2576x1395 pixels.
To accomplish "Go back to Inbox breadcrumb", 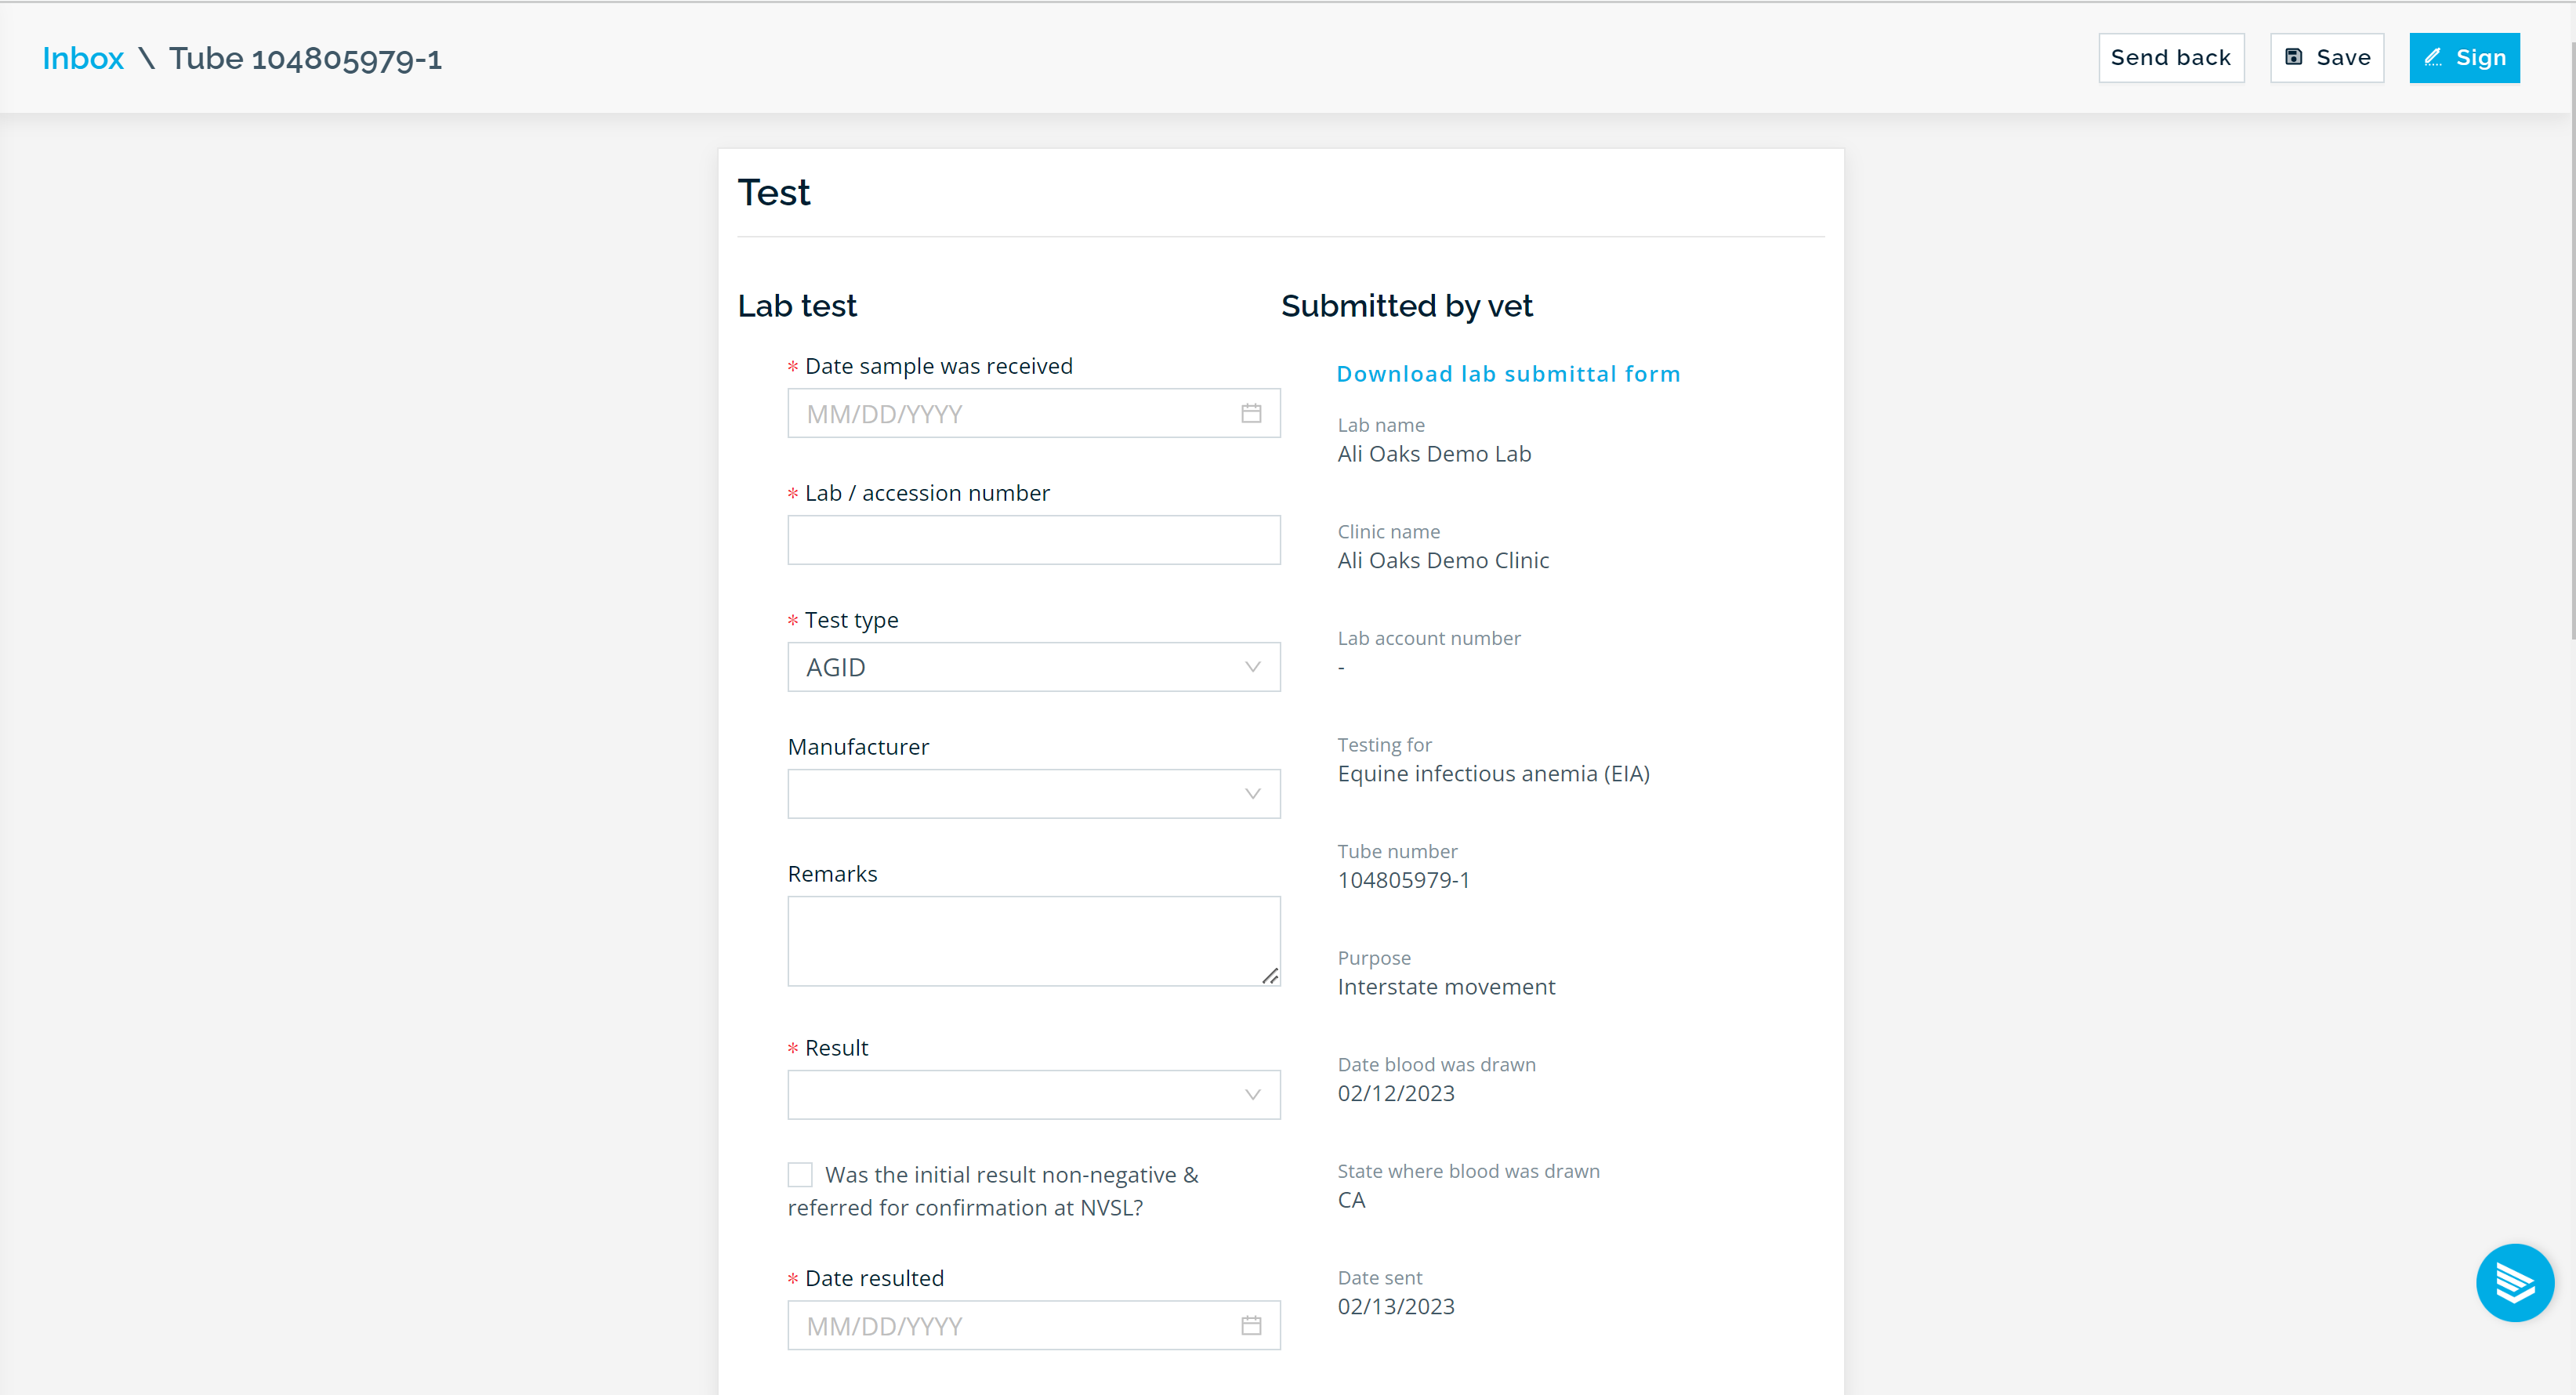I will (x=83, y=58).
